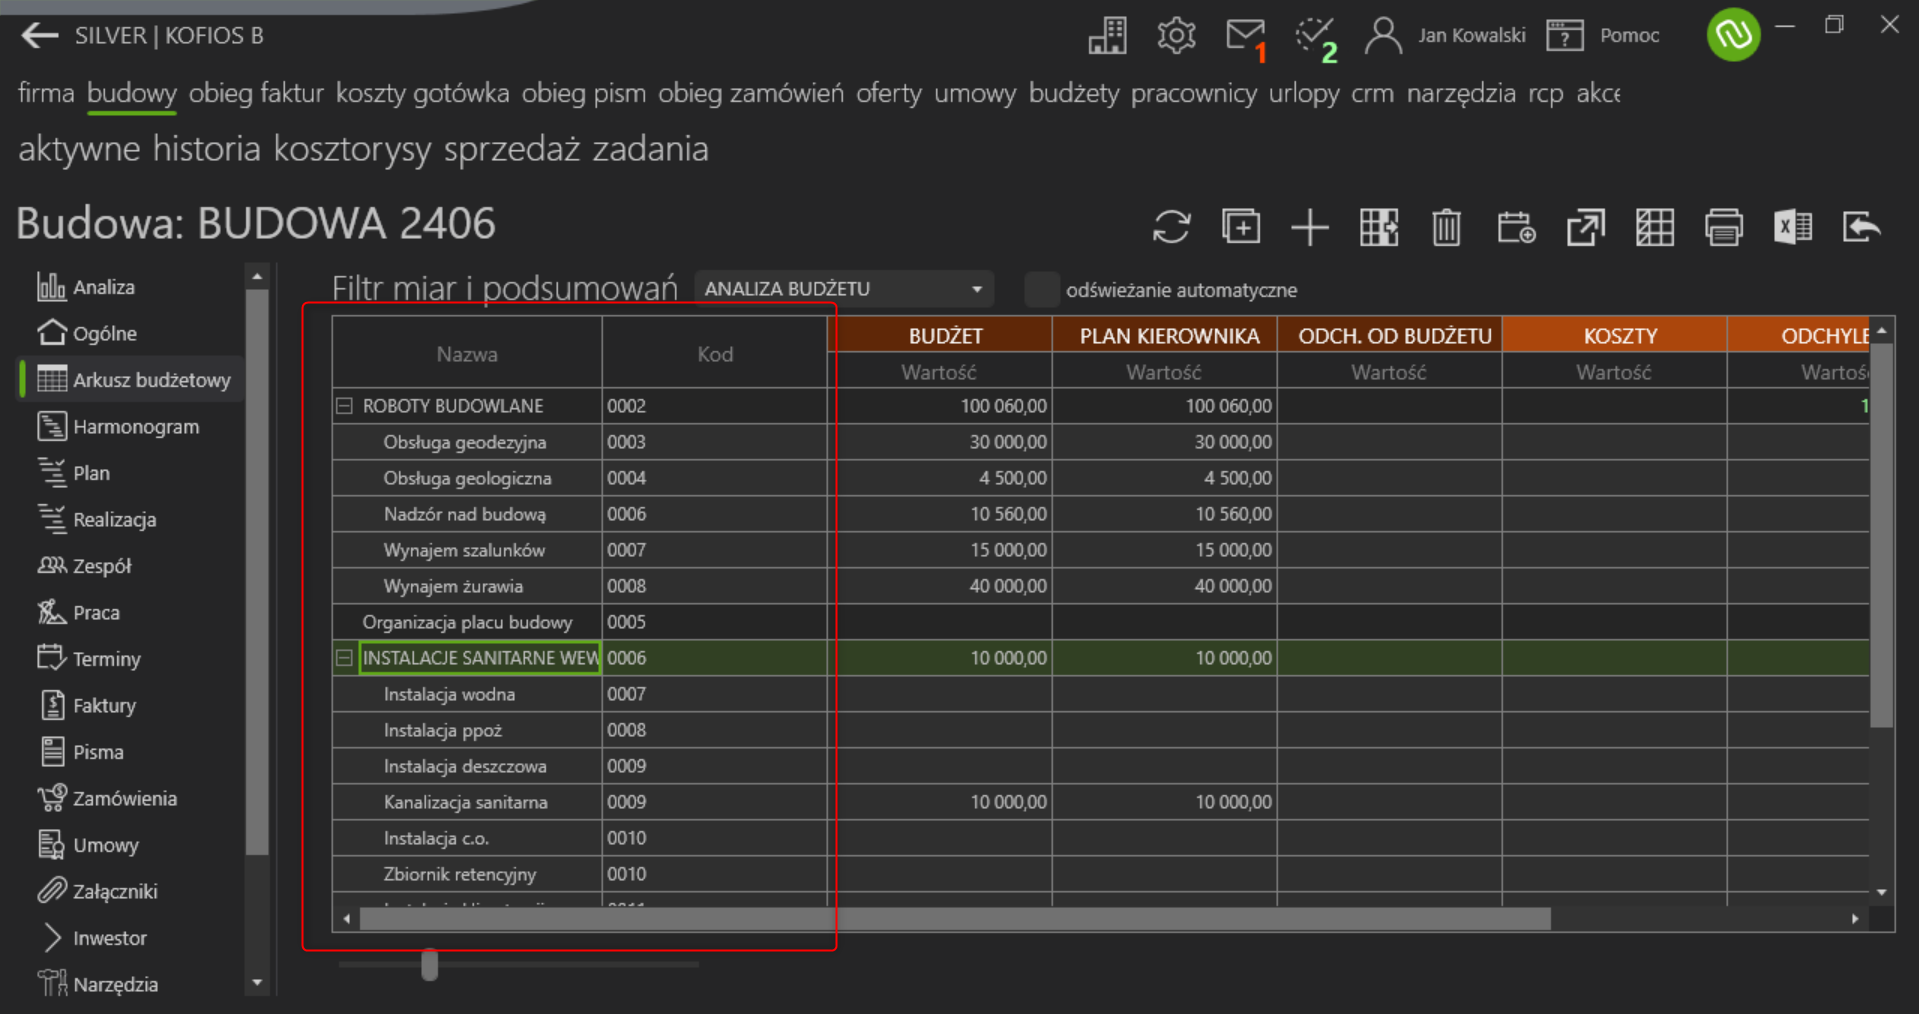This screenshot has width=1919, height=1014.
Task: Open Pomoc help
Action: pos(1603,36)
